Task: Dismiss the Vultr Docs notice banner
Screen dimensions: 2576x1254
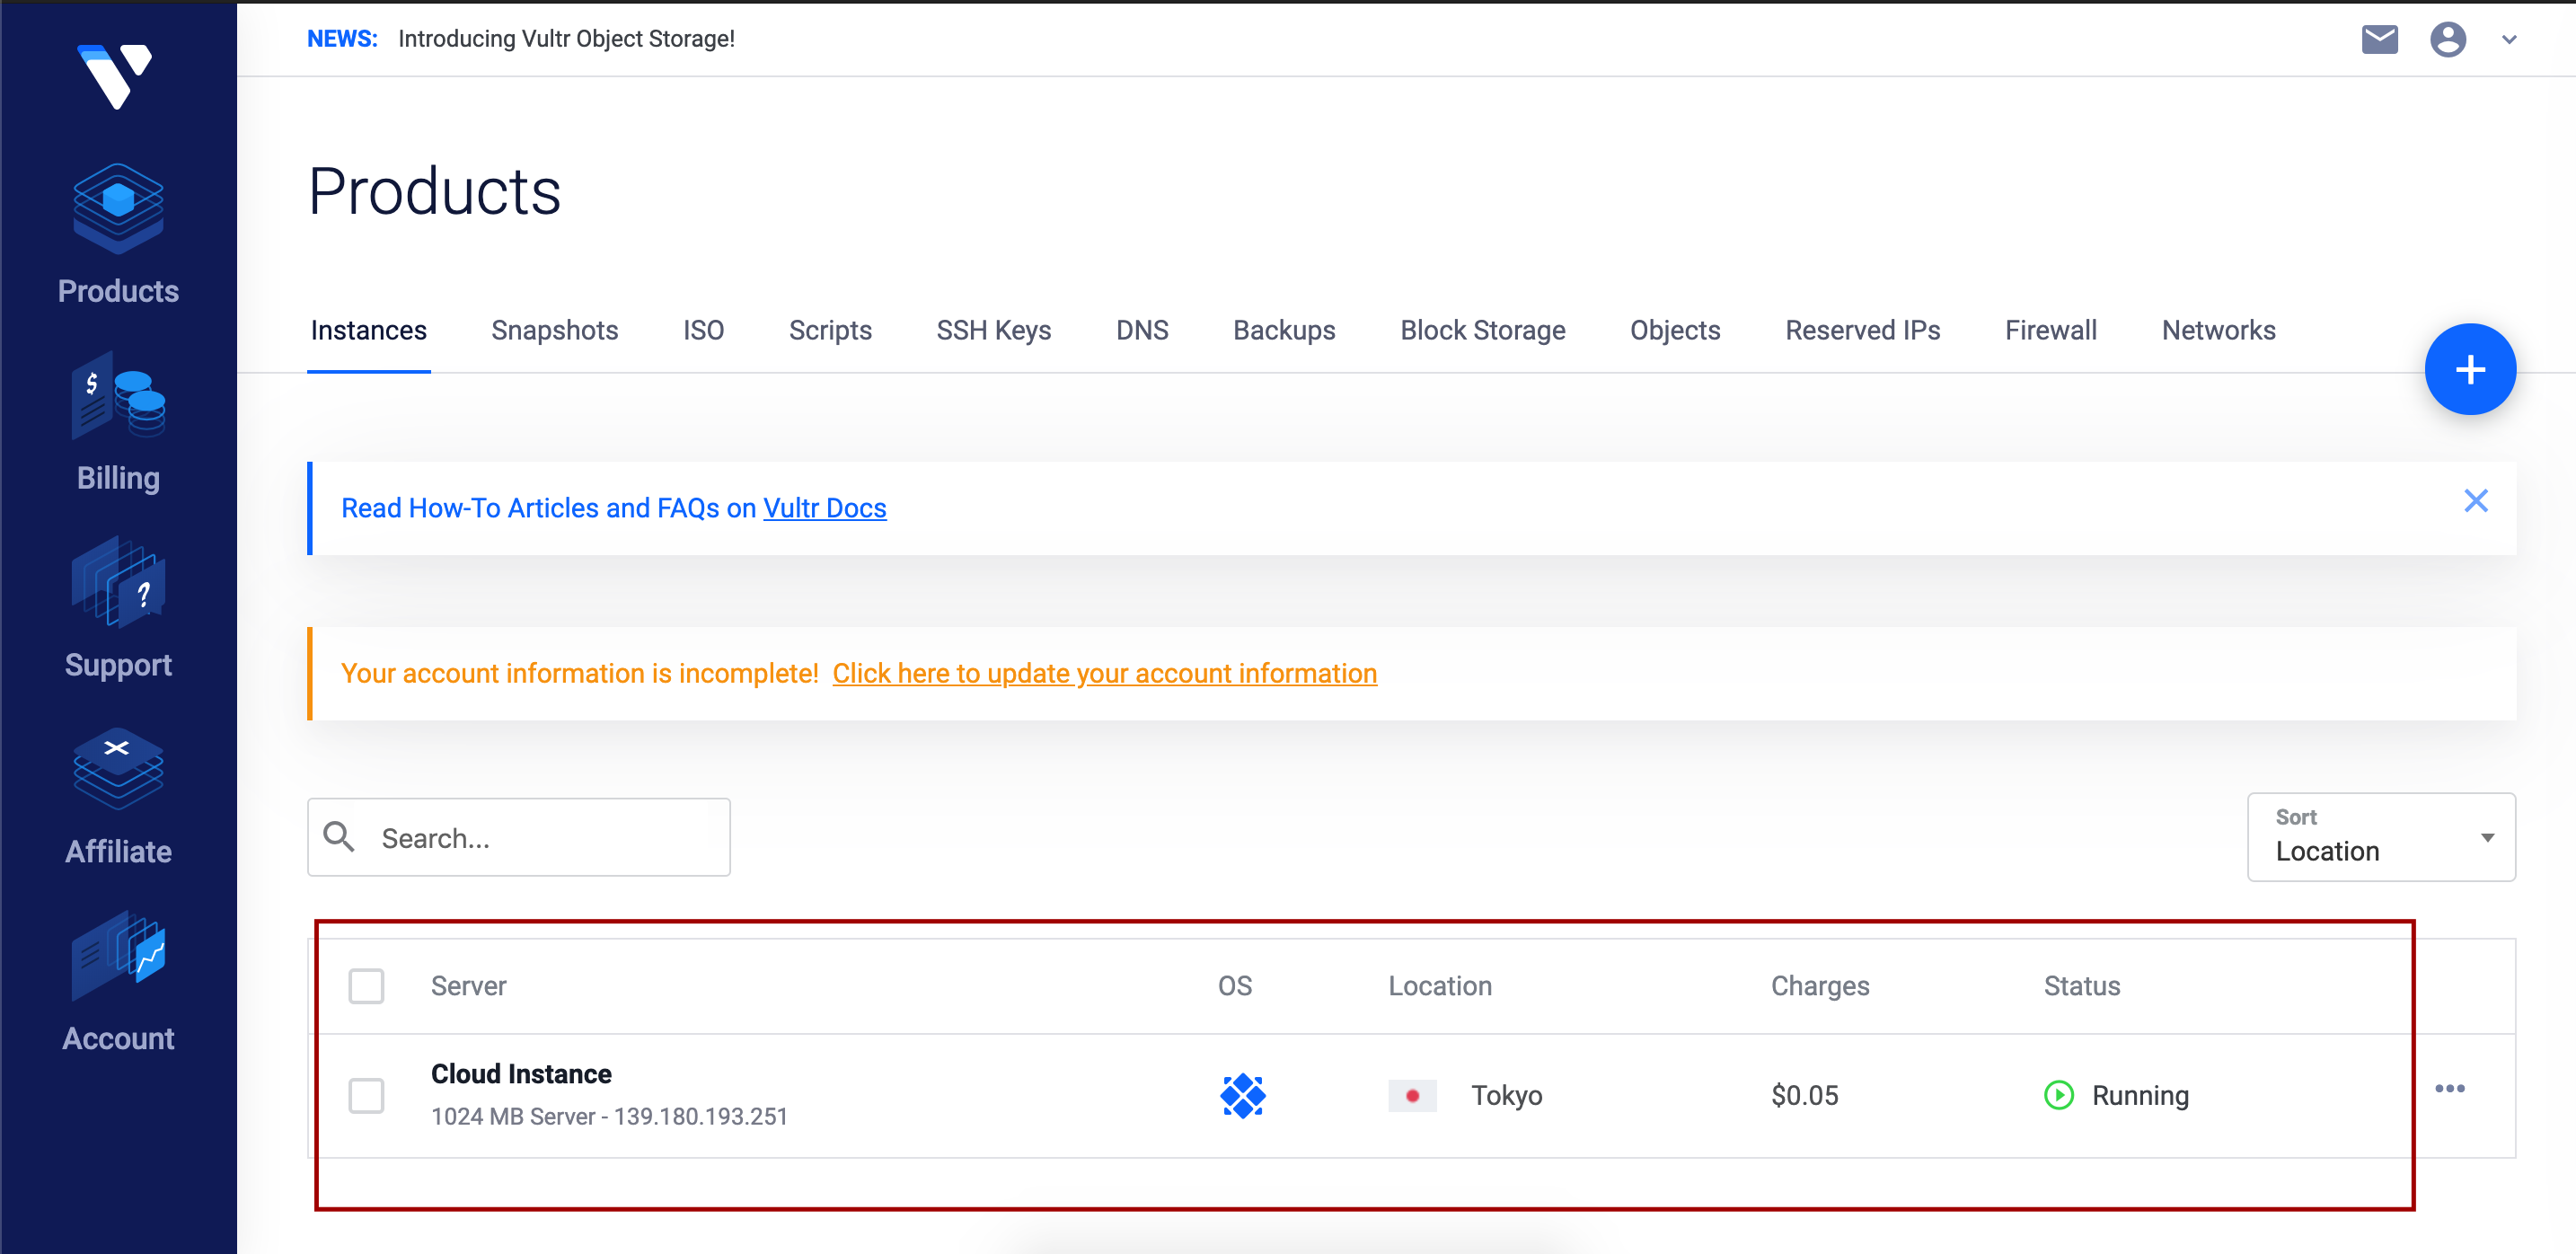Action: click(2475, 501)
